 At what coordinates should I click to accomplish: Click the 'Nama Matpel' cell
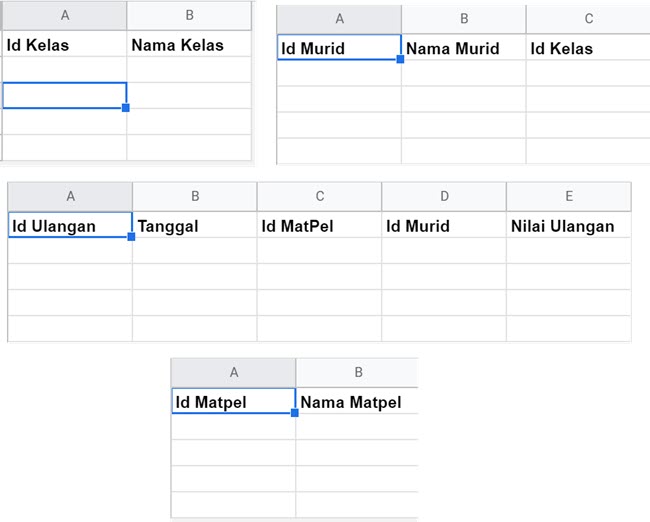[356, 402]
